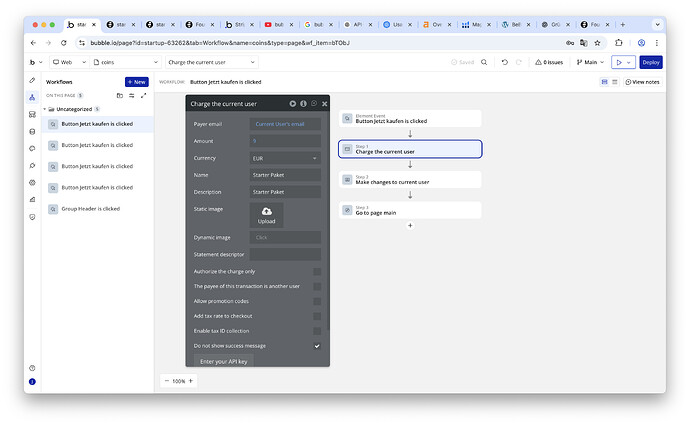Click the info icon in the action panel header
The width and height of the screenshot is (690, 425).
click(303, 104)
